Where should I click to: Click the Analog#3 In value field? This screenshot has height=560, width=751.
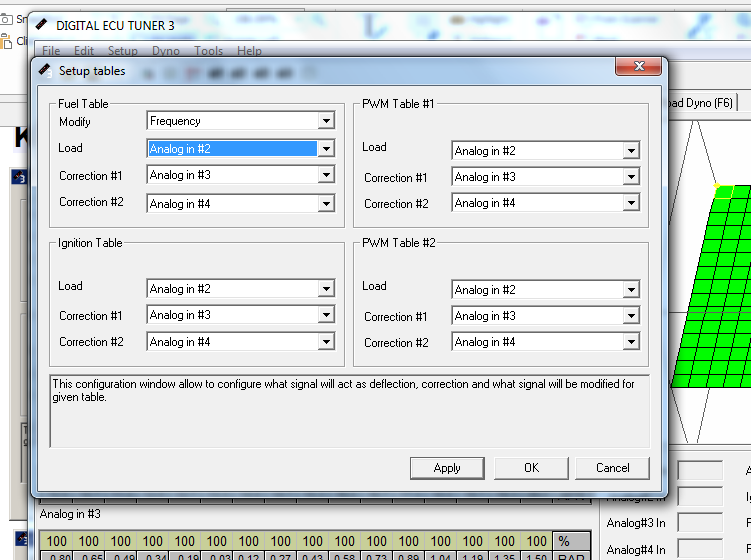(x=699, y=522)
